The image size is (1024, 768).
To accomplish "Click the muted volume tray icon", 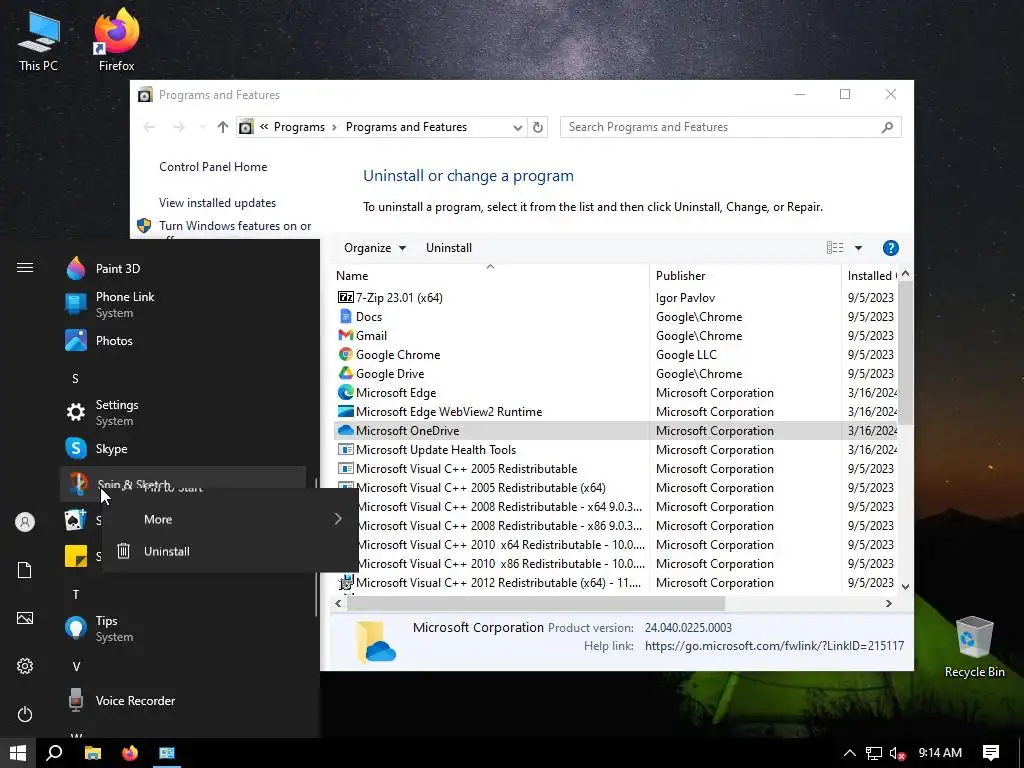I will pyautogui.click(x=898, y=754).
